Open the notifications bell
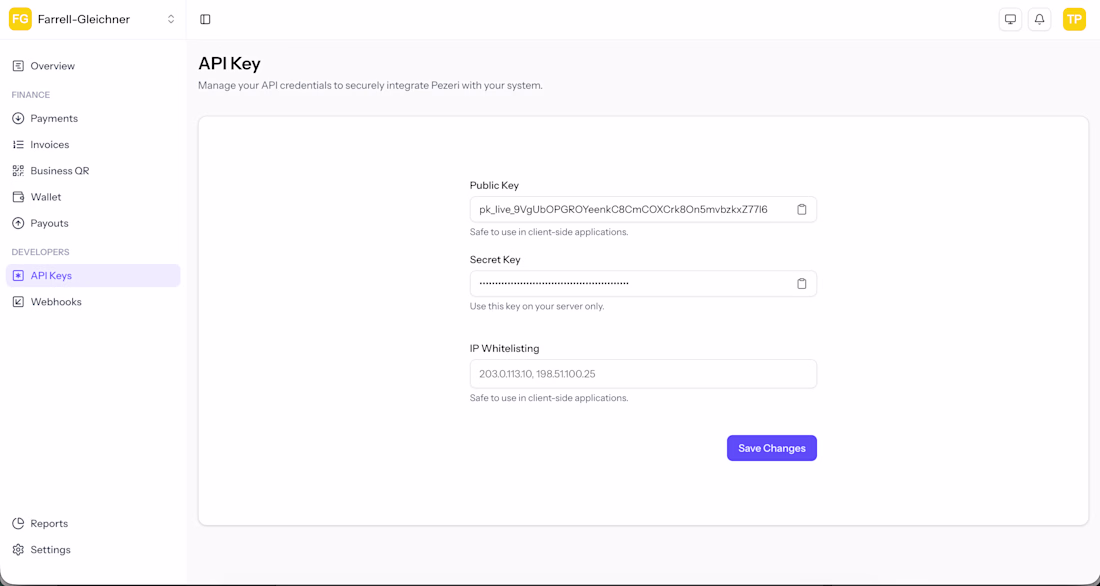Viewport: 1100px width, 586px height. pos(1040,19)
